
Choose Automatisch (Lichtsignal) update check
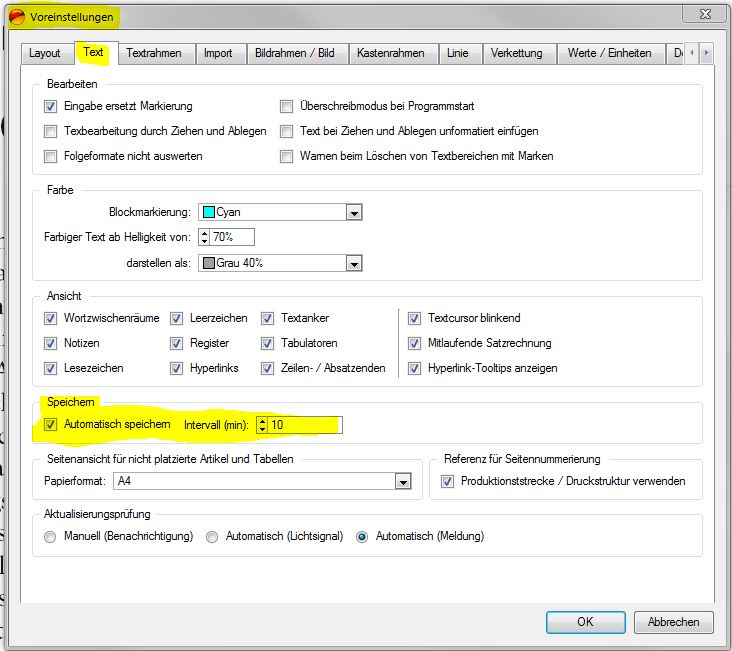tap(212, 536)
